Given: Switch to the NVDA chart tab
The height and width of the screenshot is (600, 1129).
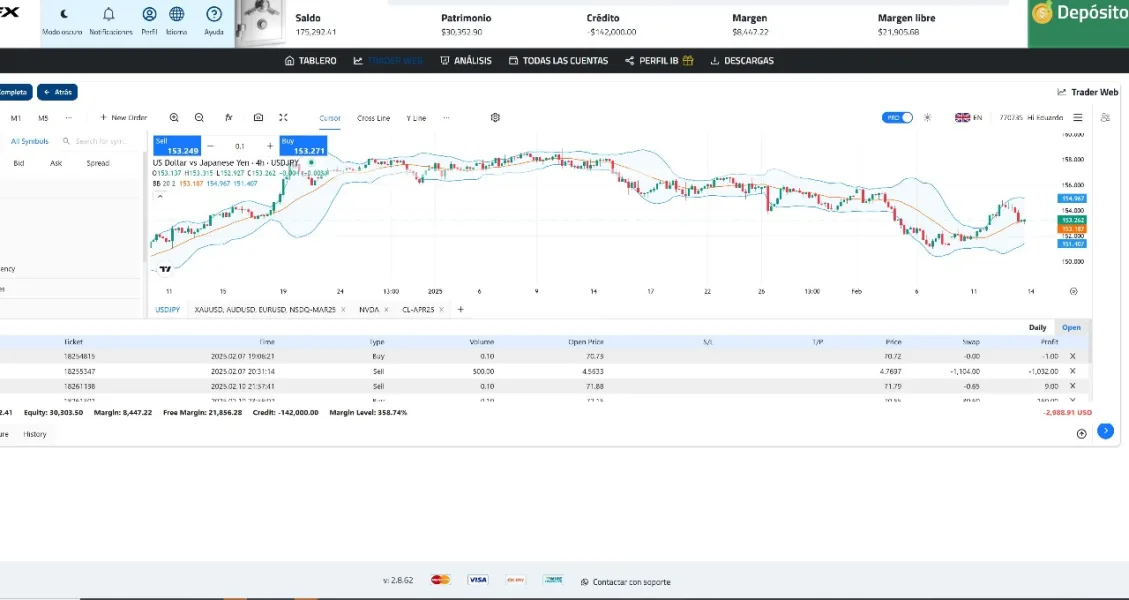Looking at the screenshot, I should pos(369,310).
